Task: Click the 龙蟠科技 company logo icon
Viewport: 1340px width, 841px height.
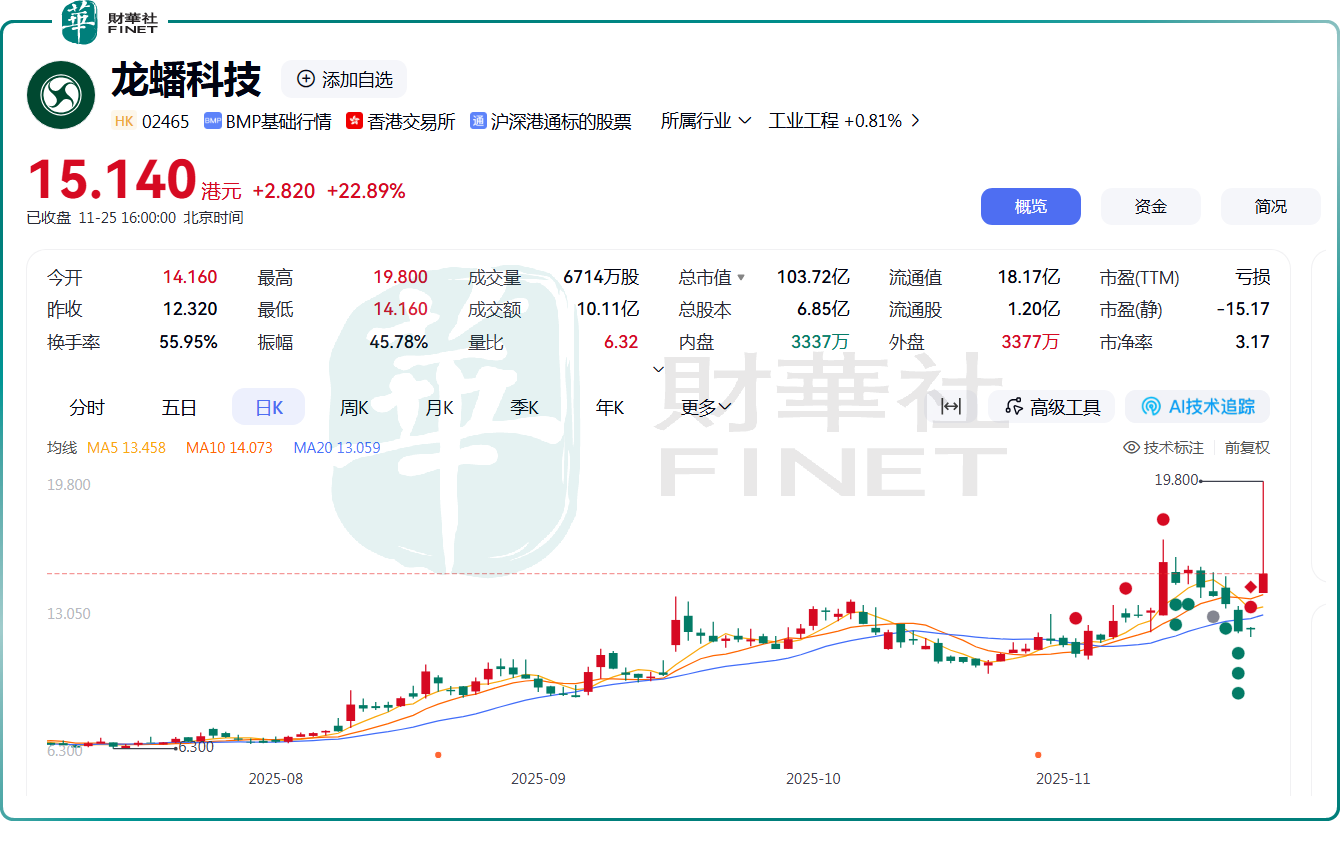Action: tap(61, 95)
